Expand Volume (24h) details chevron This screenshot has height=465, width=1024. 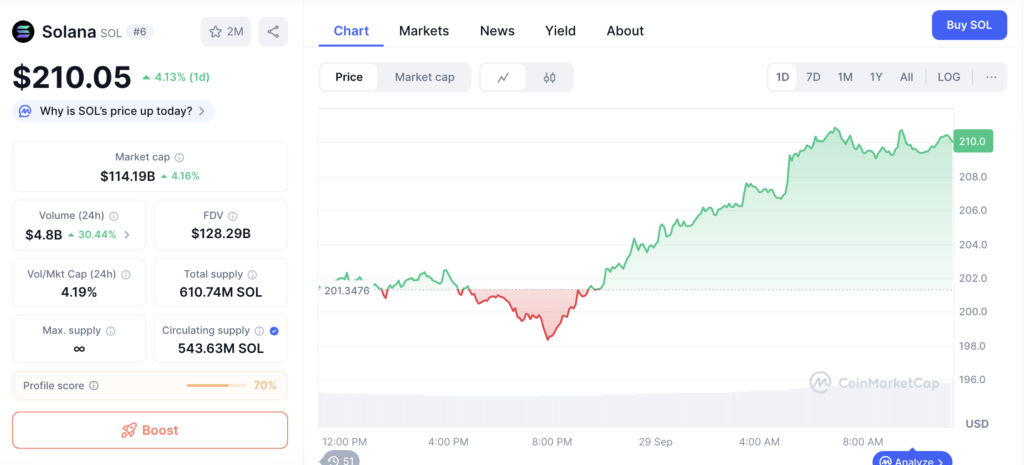coord(127,234)
